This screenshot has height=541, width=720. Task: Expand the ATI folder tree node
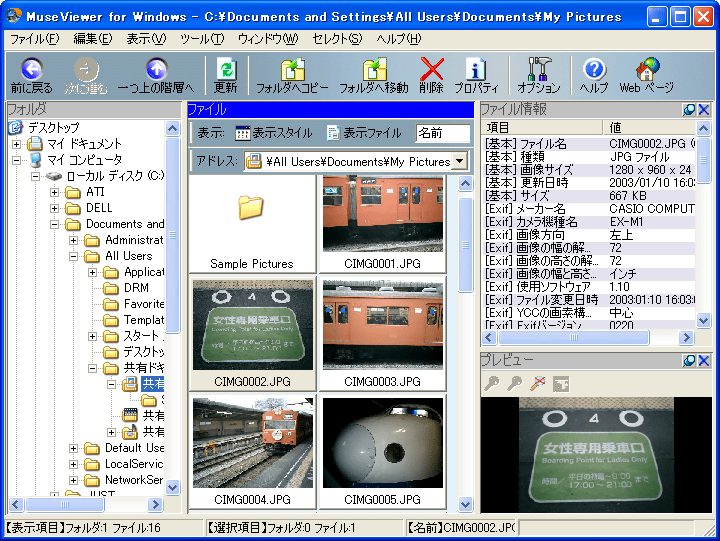coord(55,192)
